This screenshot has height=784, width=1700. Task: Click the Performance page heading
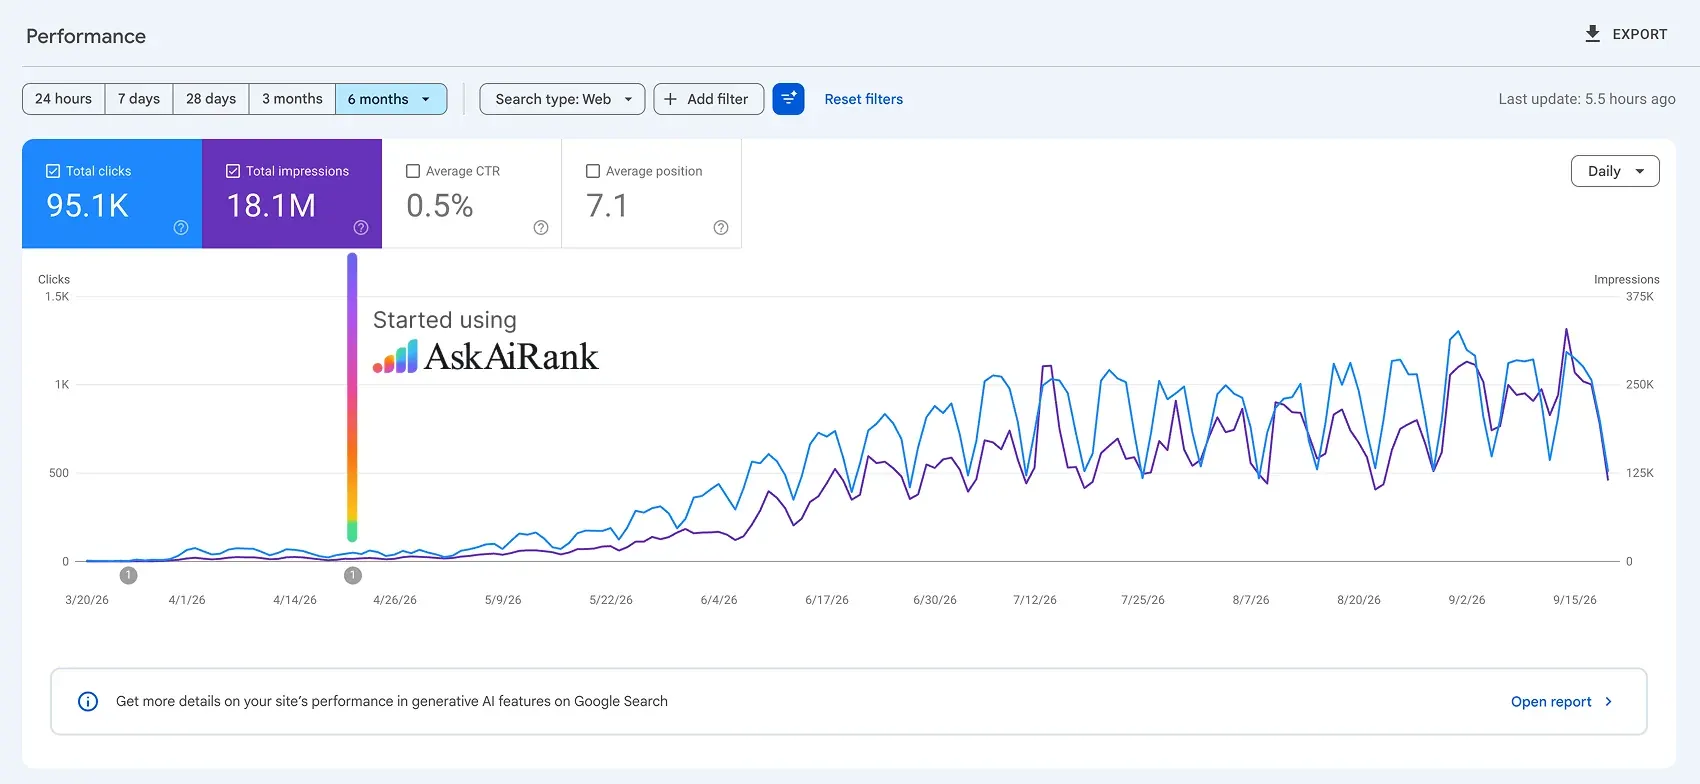(x=86, y=36)
